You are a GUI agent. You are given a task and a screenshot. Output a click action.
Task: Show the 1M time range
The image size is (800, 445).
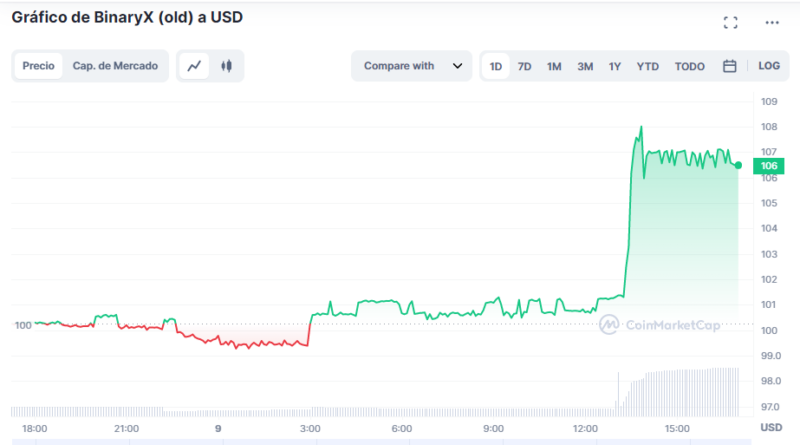coord(554,66)
